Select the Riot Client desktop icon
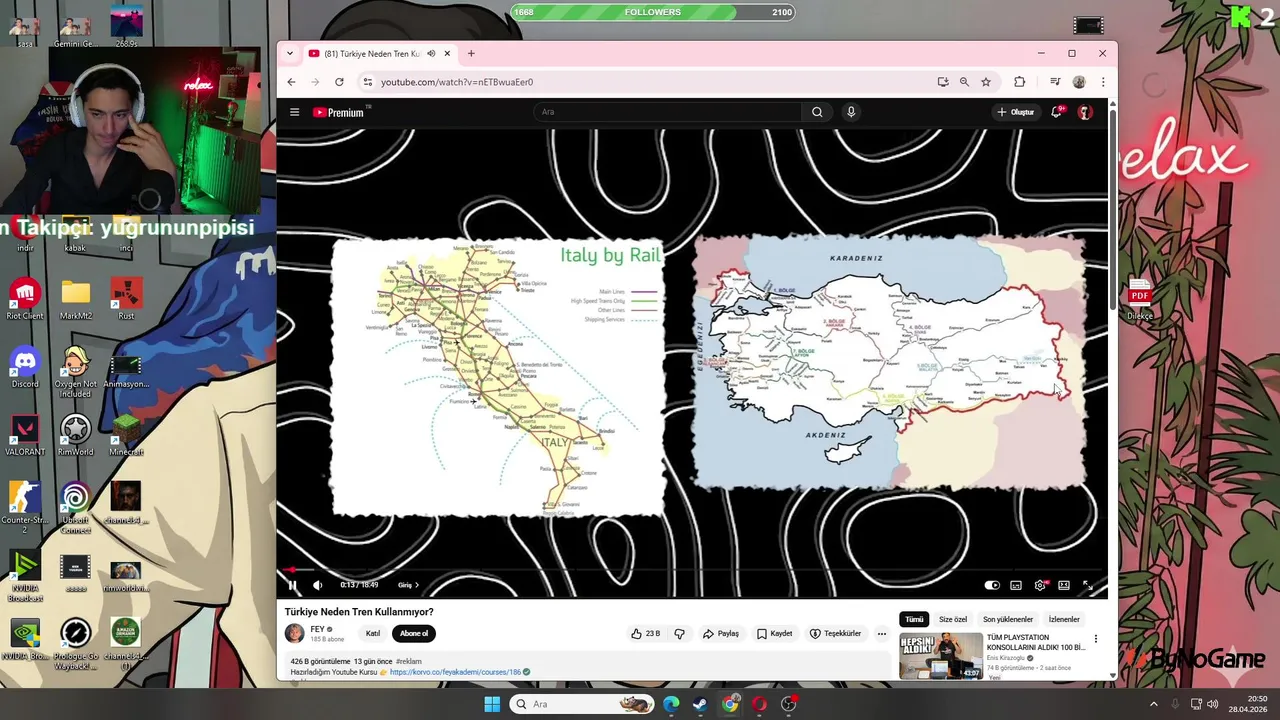This screenshot has width=1280, height=720. [25, 299]
